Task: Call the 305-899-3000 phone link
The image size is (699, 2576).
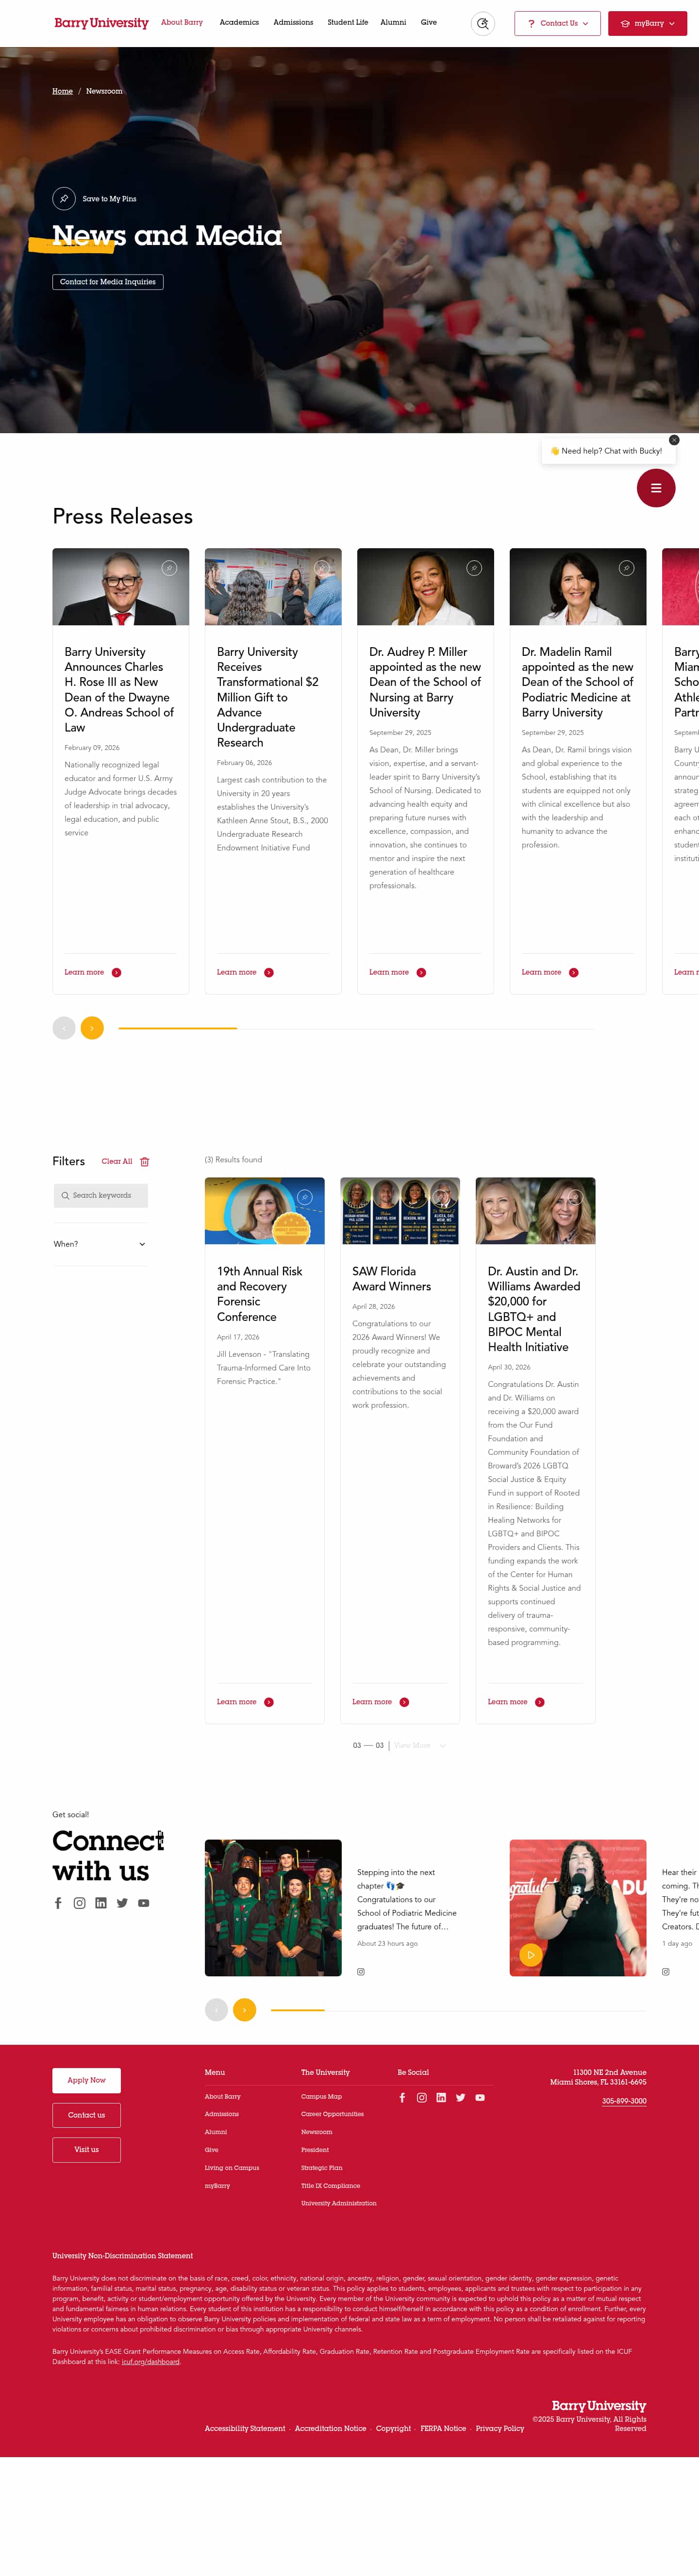Action: [x=624, y=2101]
